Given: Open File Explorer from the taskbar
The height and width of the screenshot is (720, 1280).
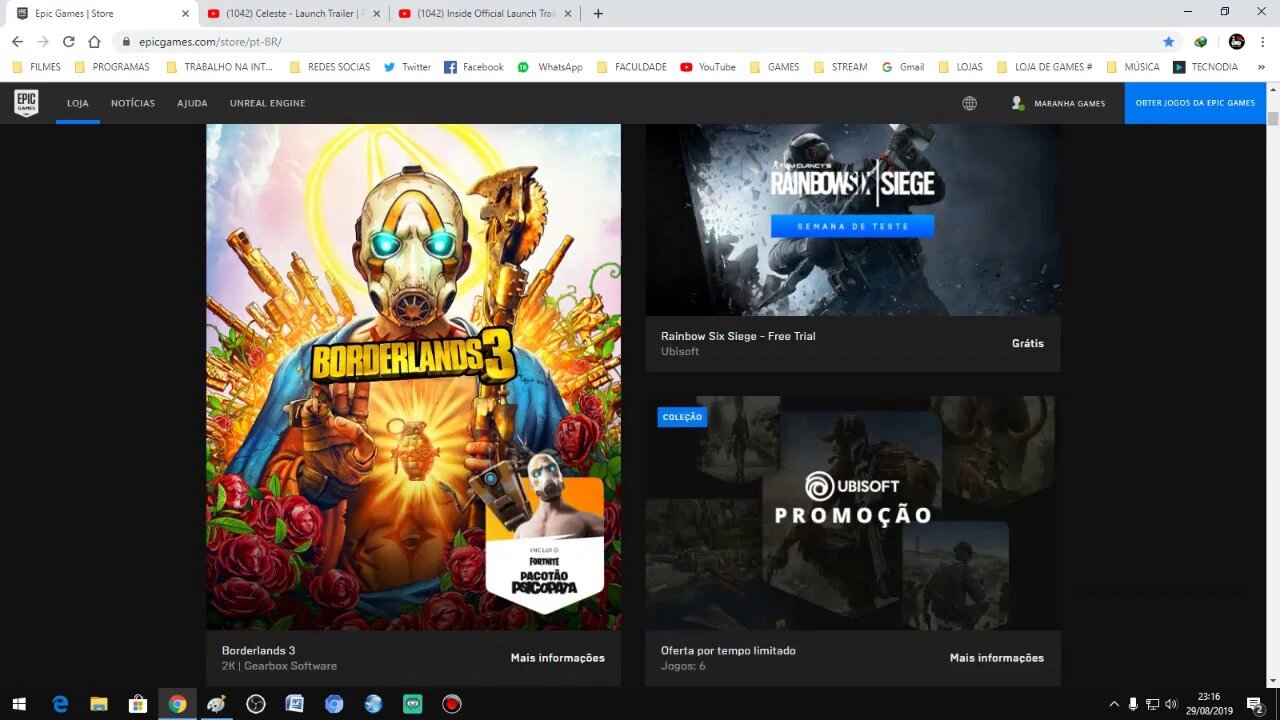Looking at the screenshot, I should click(99, 704).
